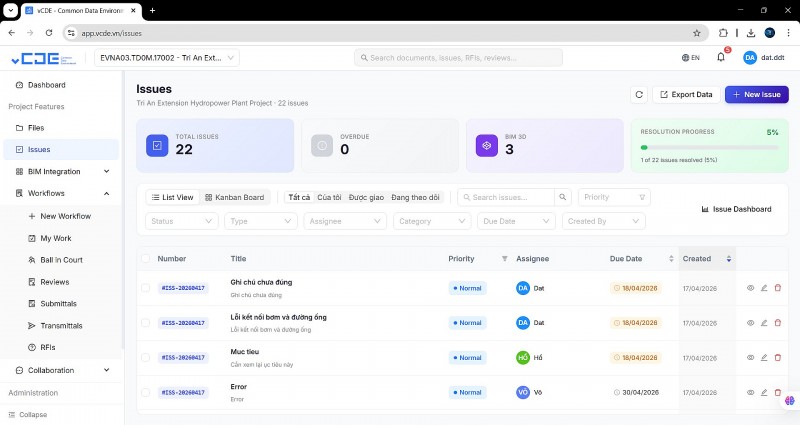Viewport: 800px width, 425px height.
Task: Tick the select-all checkbox in table header
Action: (146, 259)
